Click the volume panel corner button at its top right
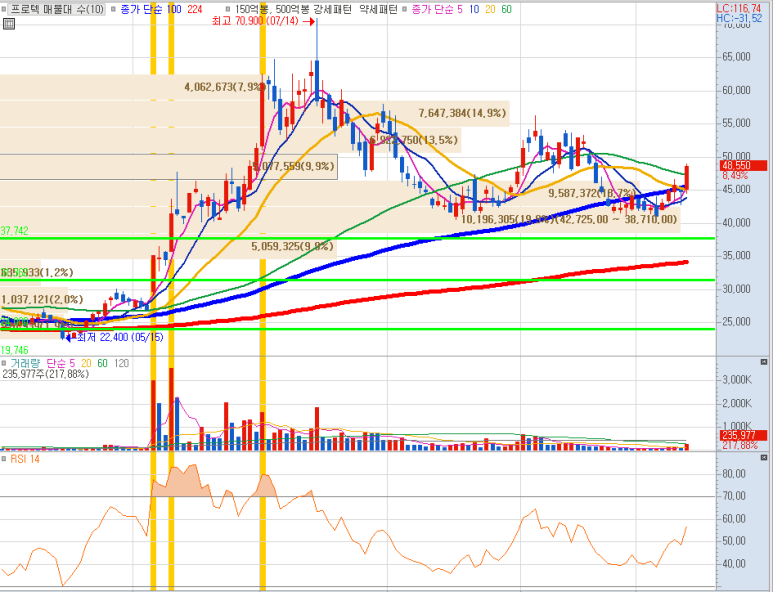The height and width of the screenshot is (592, 773). pos(764,362)
